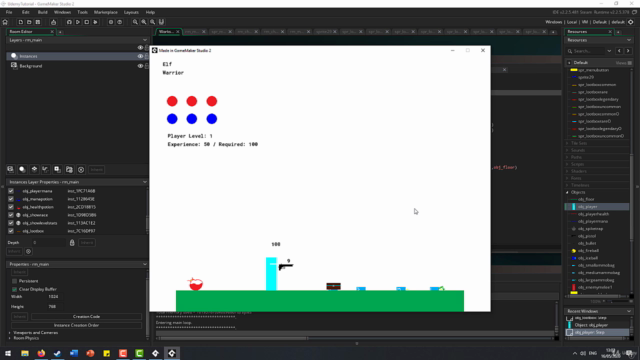Viewport: 640px width, 360px height.
Task: Collapse the Properties - rm_main panel
Action: (x=144, y=264)
